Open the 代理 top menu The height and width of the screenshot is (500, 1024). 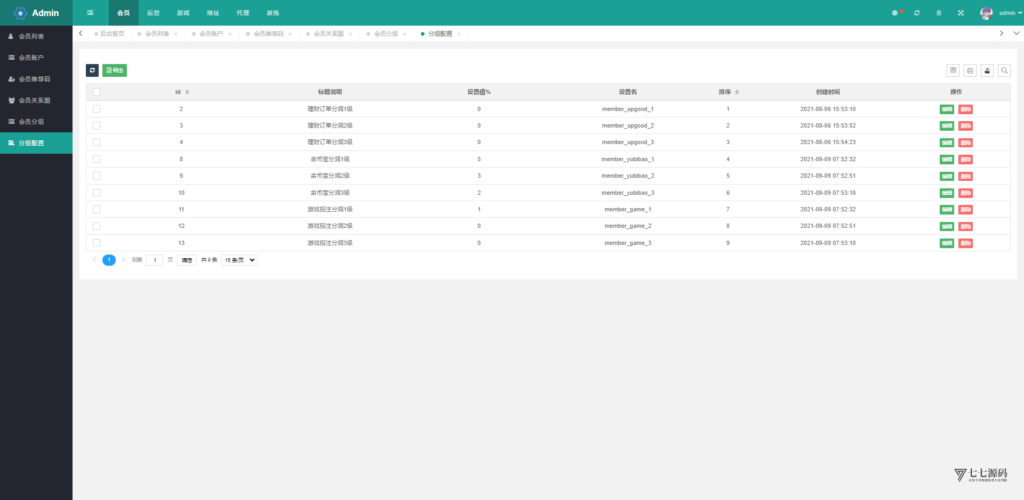point(243,13)
